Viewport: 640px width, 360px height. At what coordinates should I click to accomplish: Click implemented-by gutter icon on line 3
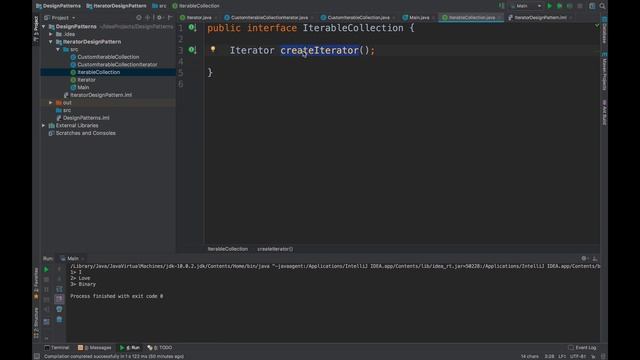[x=192, y=50]
